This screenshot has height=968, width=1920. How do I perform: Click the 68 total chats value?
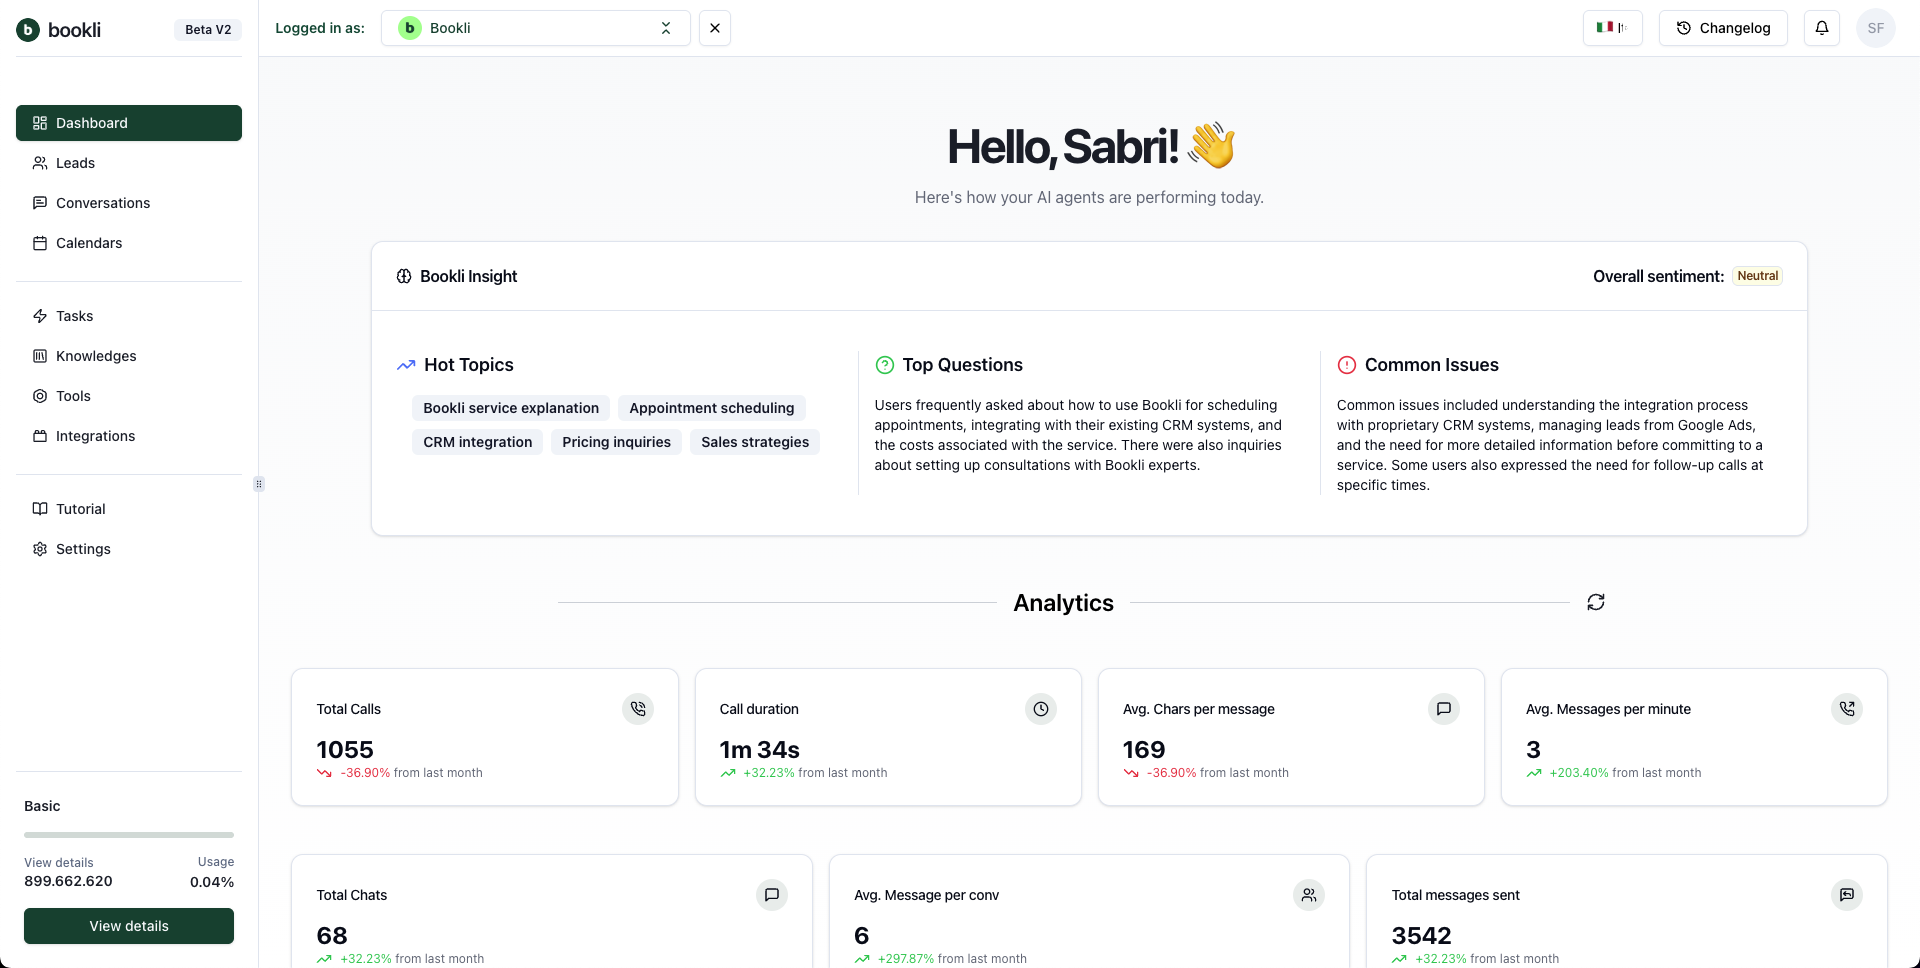pos(332,936)
